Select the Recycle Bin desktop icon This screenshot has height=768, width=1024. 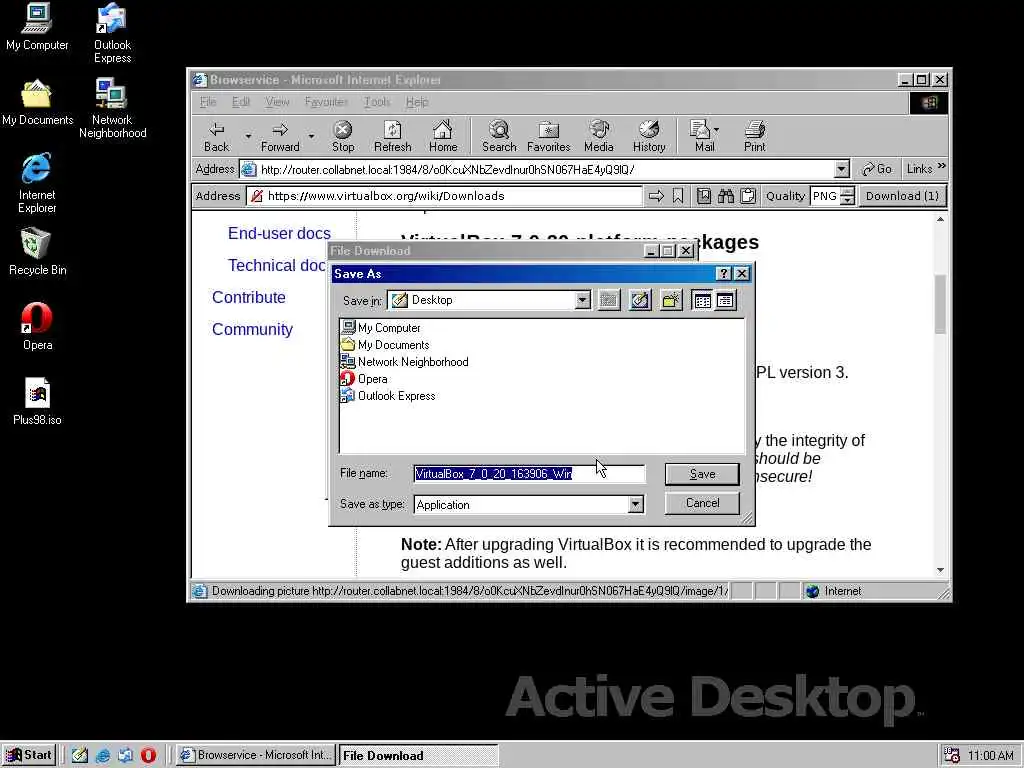(37, 251)
